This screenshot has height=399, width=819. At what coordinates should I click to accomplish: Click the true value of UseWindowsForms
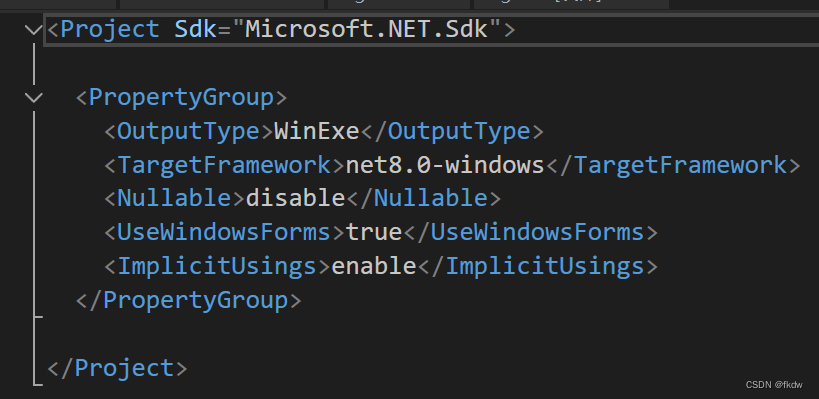point(374,232)
